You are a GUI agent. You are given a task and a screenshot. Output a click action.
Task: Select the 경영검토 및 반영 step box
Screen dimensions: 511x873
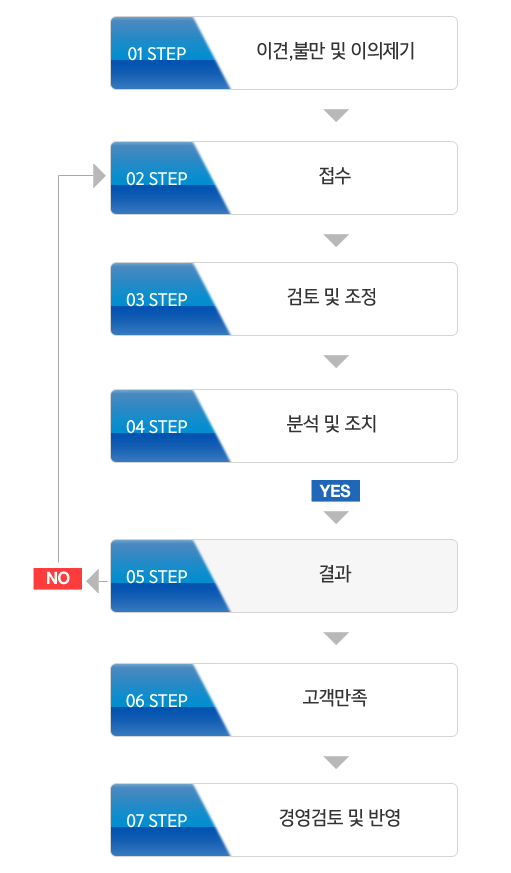284,820
